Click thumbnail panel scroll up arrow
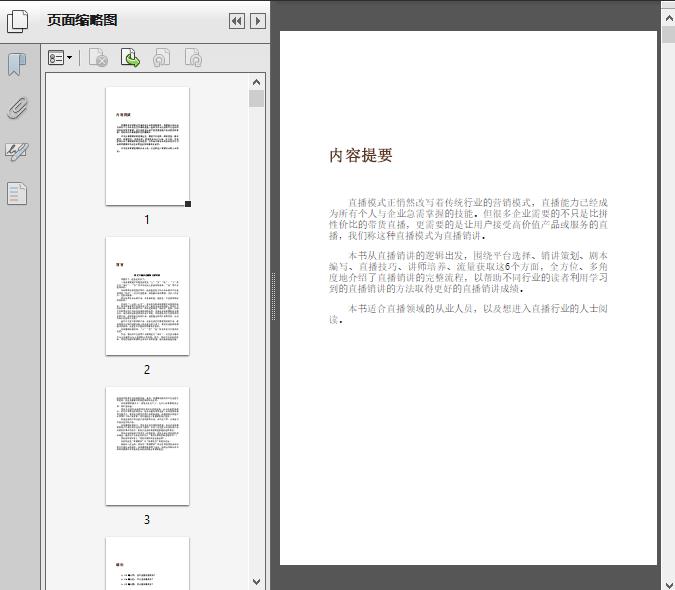675x590 pixels. coord(257,82)
